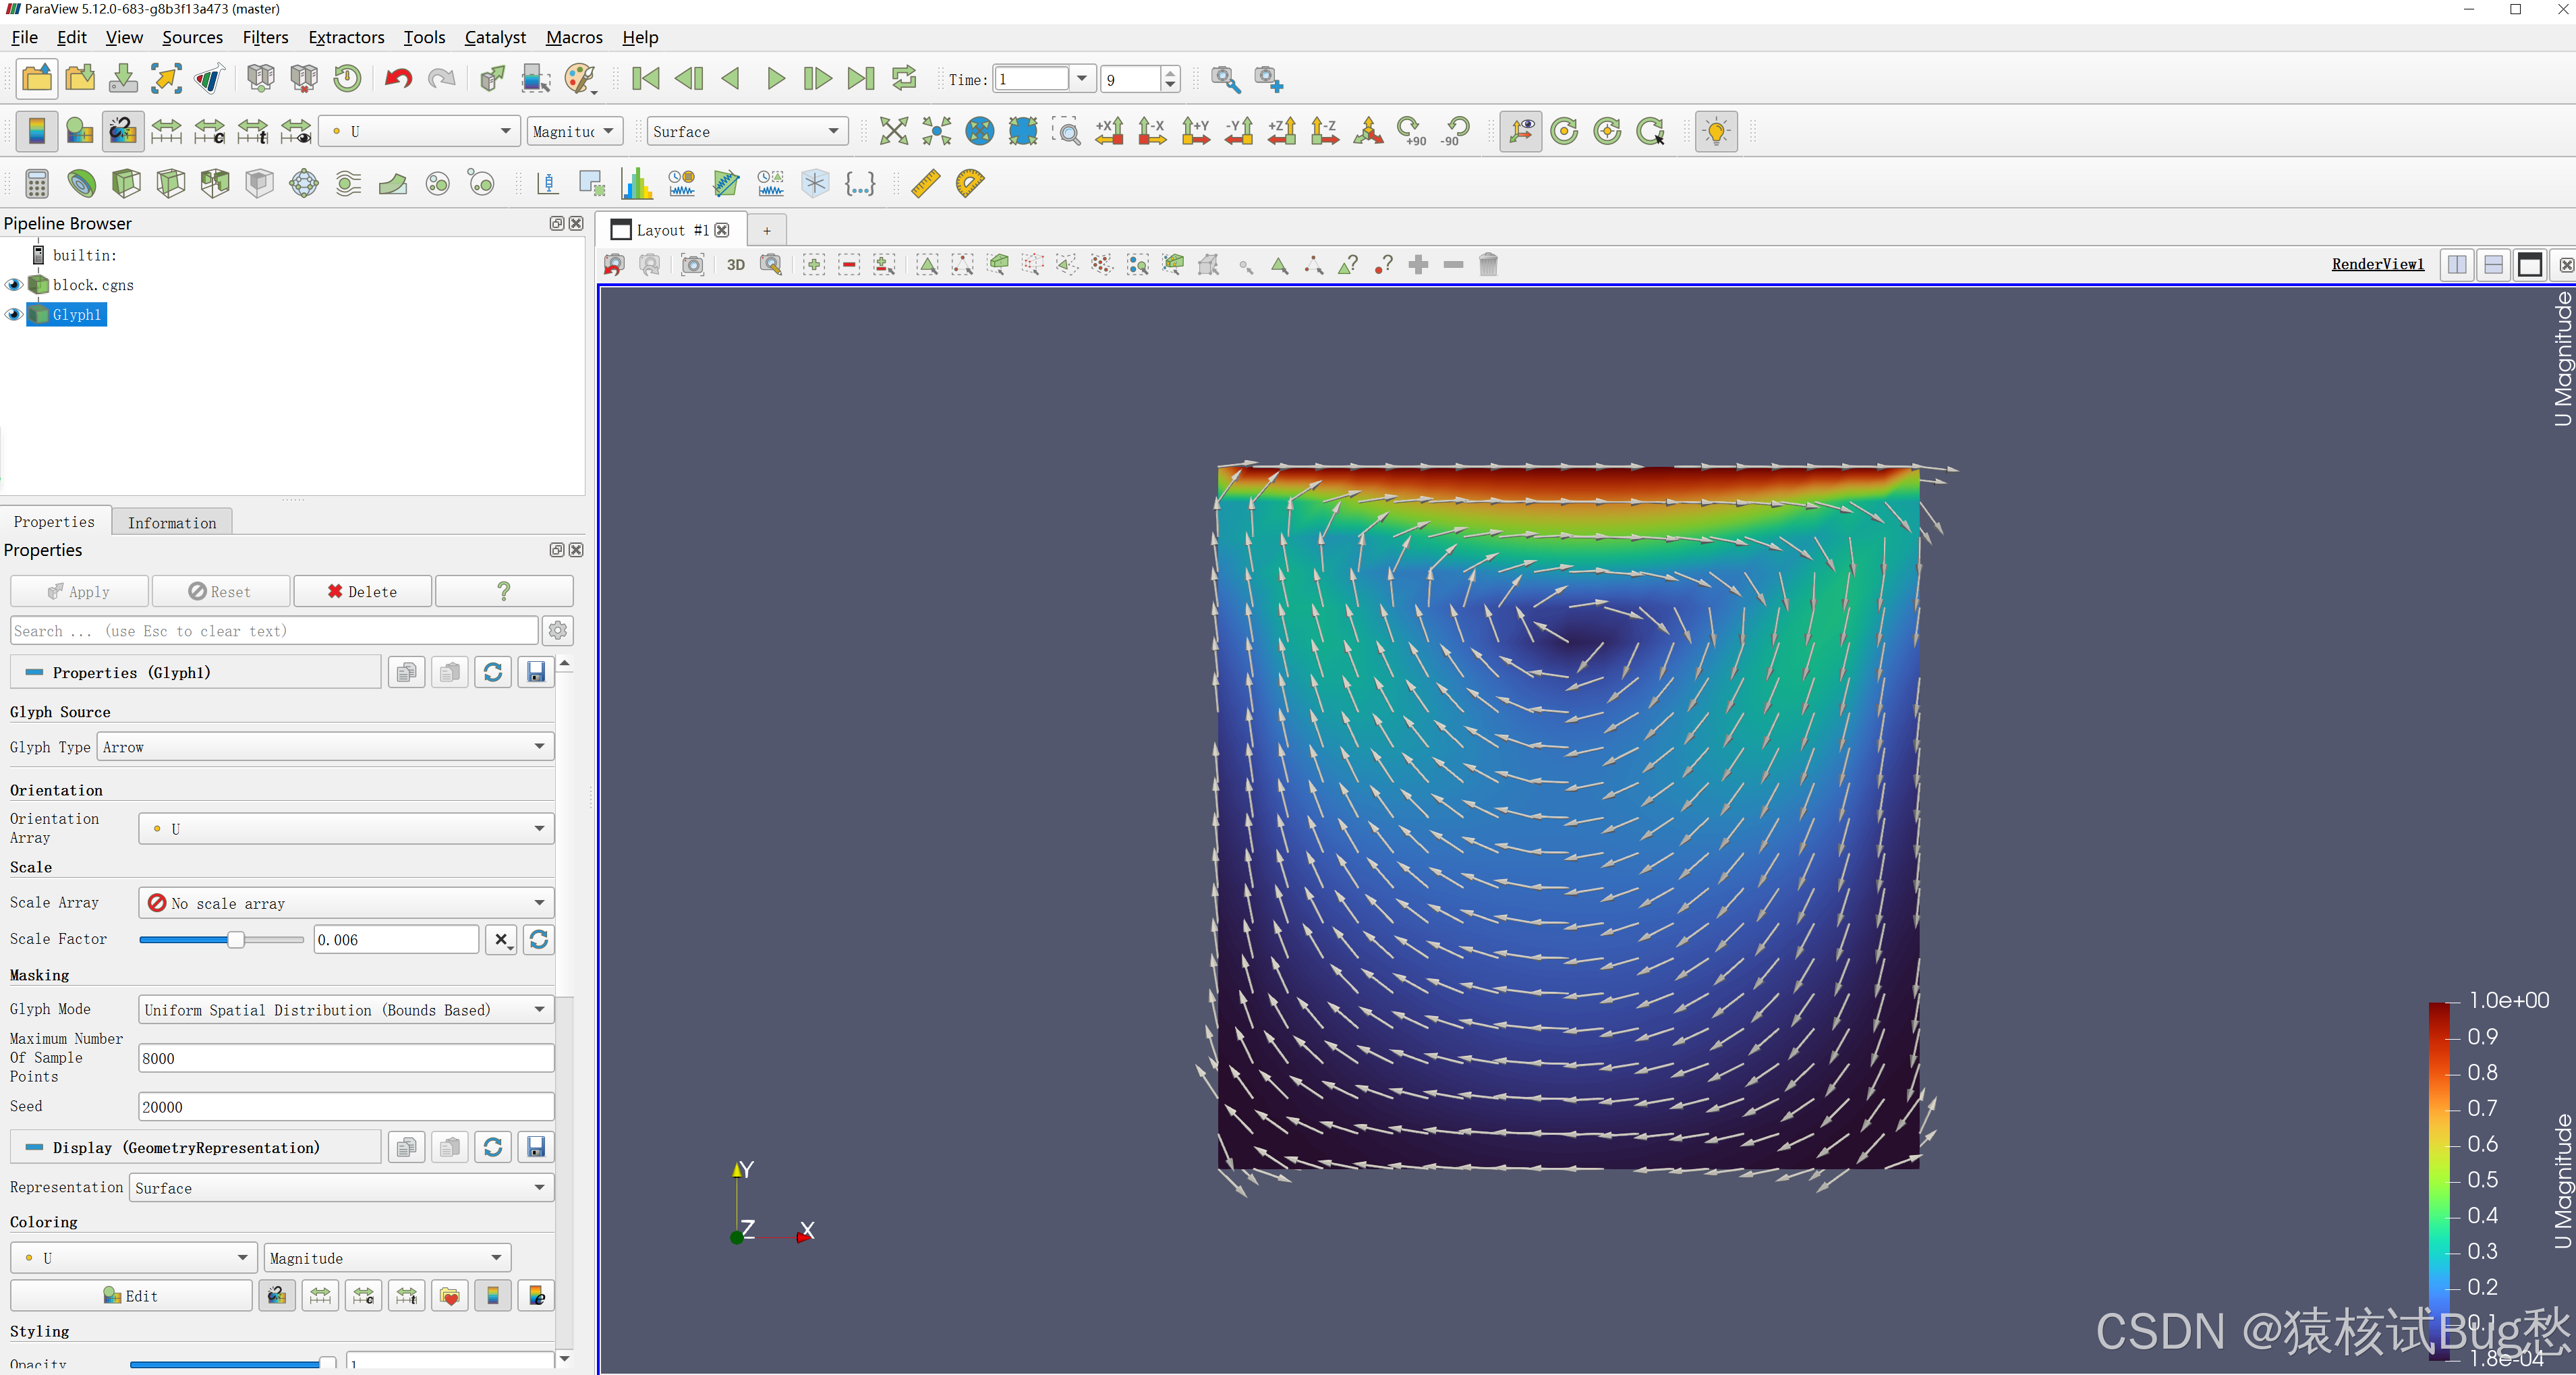The image size is (2576, 1375).
Task: Click the Capture screenshot camera icon
Action: (692, 264)
